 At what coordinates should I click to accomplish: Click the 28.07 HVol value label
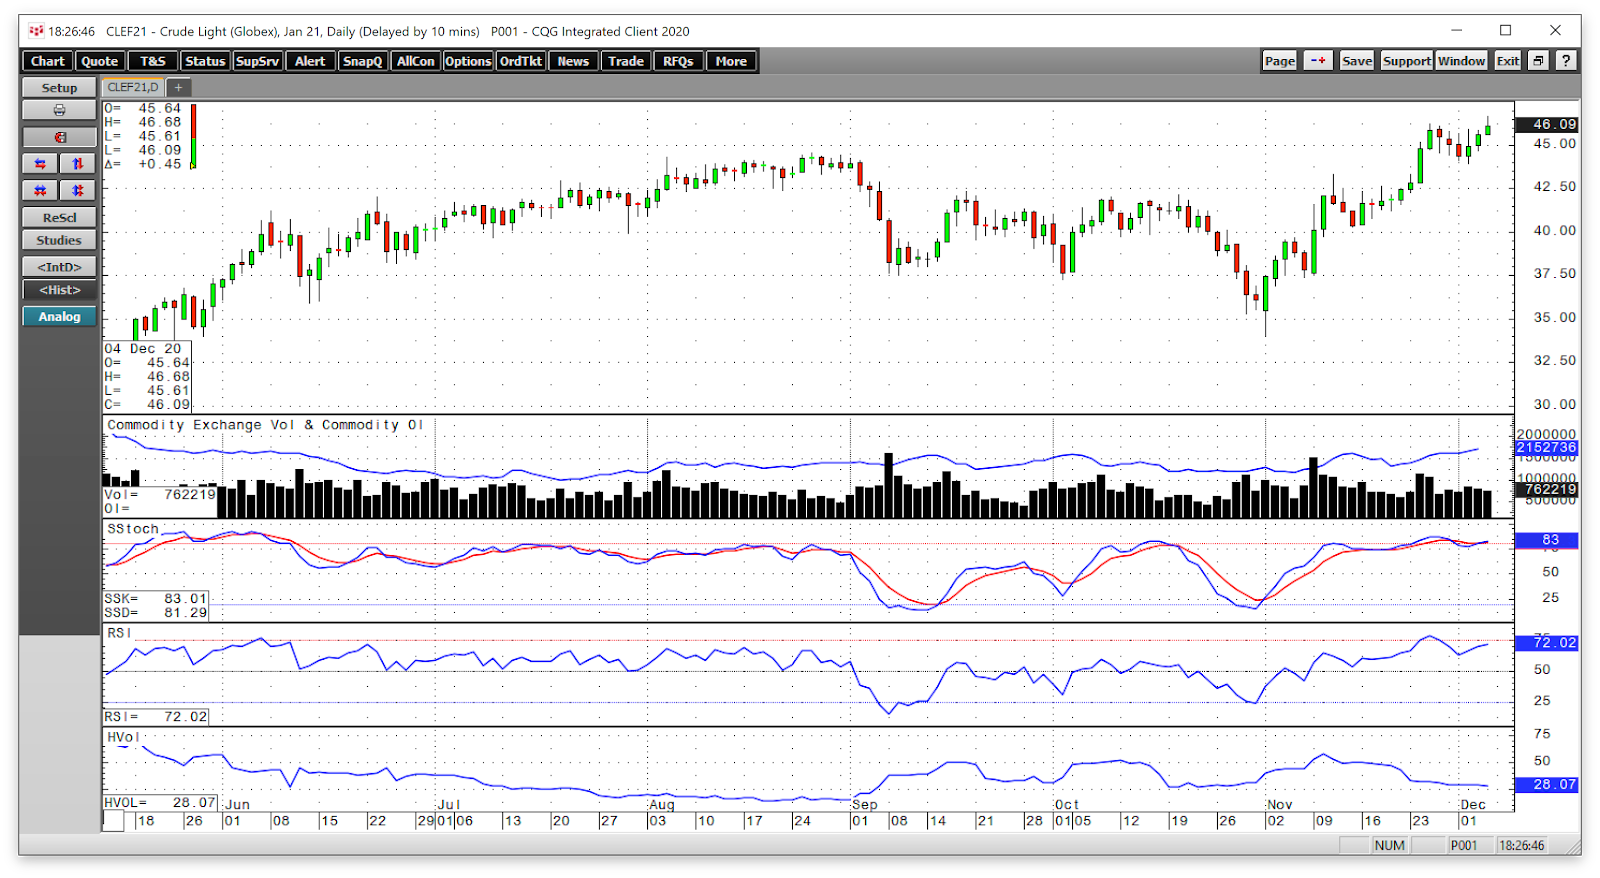(x=1547, y=785)
